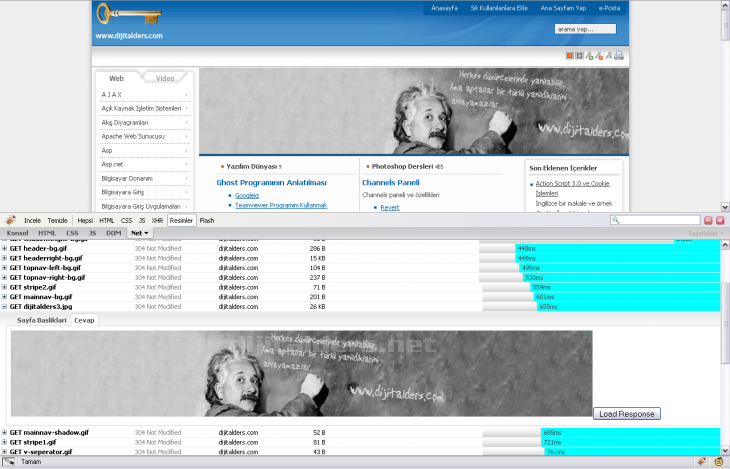Enable the Flash request filter
This screenshot has width=730, height=469.
[206, 220]
